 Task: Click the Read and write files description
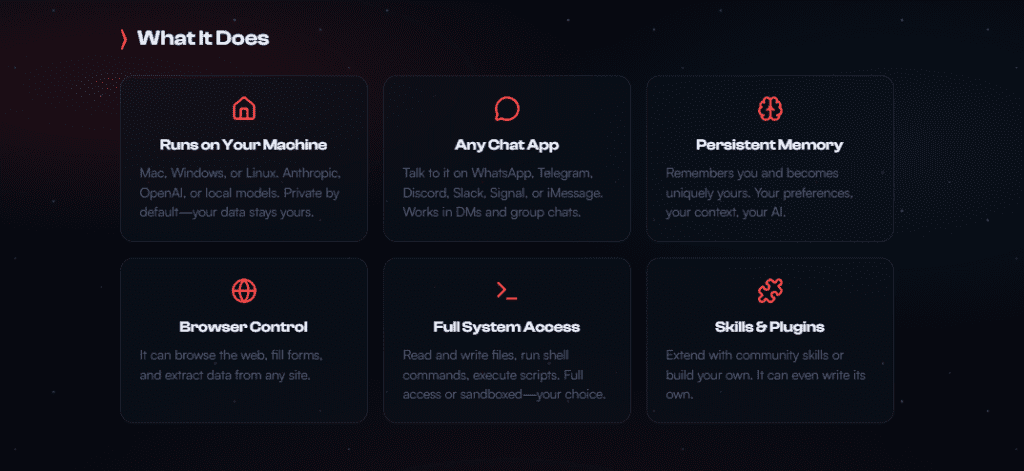(x=504, y=374)
